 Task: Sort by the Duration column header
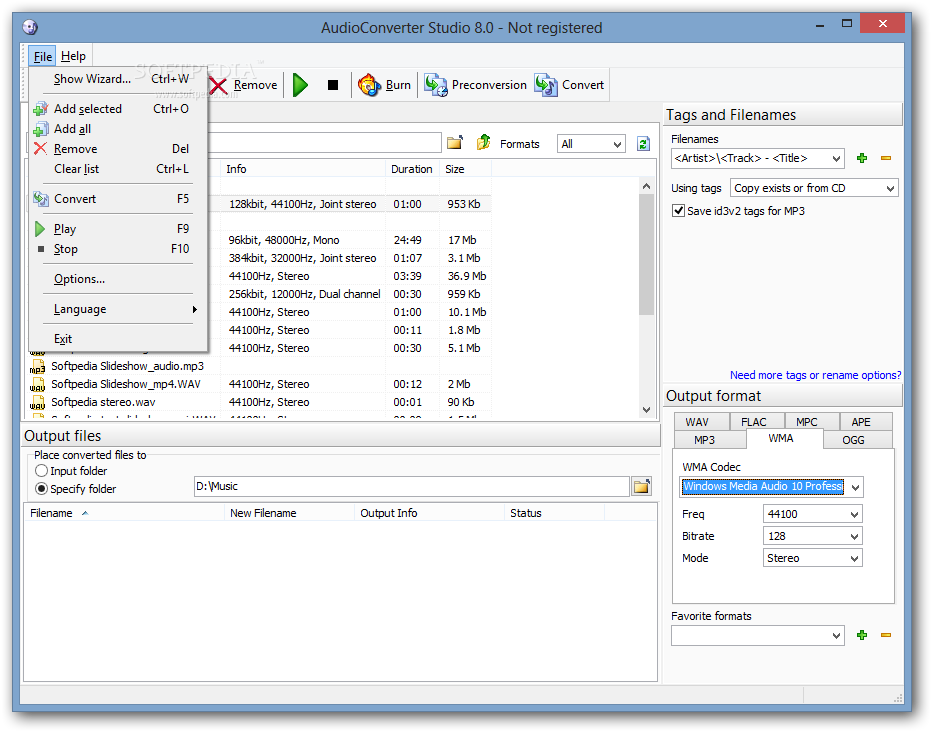pyautogui.click(x=412, y=169)
